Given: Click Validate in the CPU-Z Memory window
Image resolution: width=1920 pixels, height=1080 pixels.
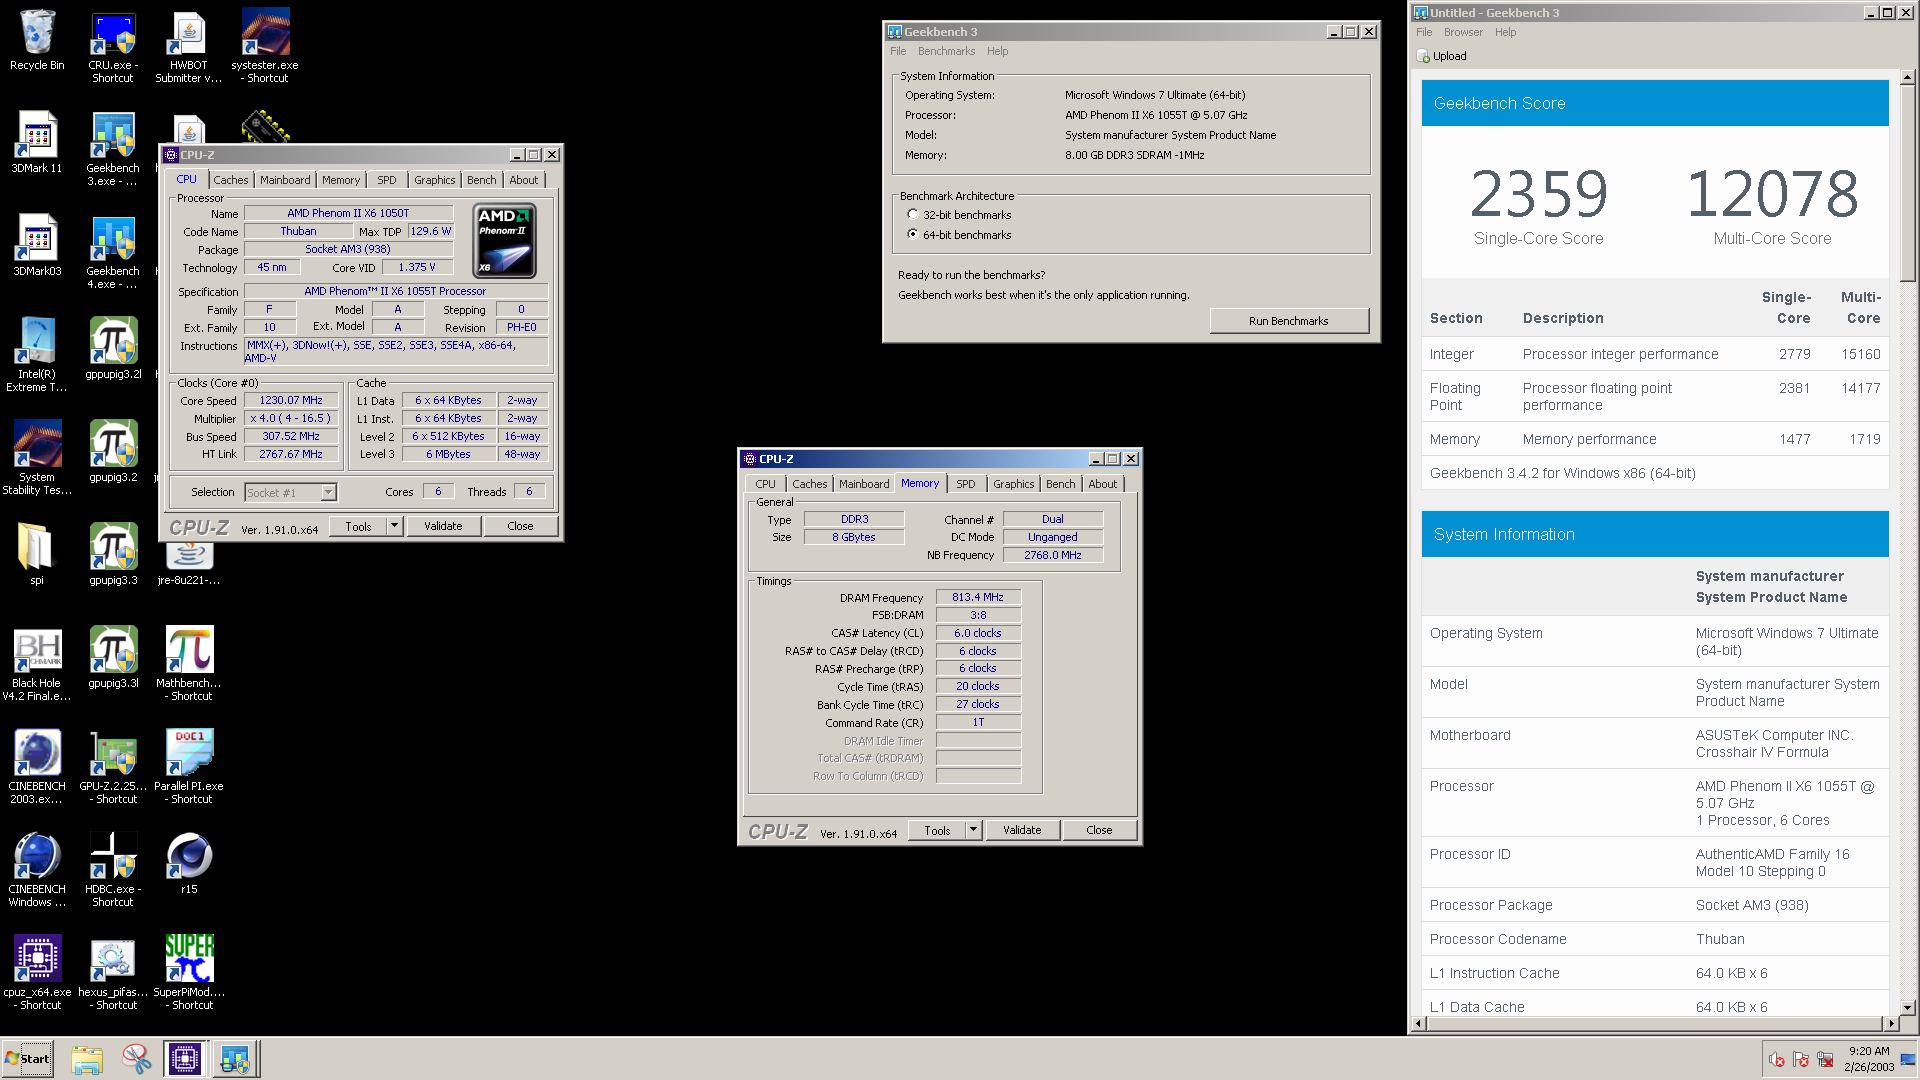Looking at the screenshot, I should [x=1022, y=830].
